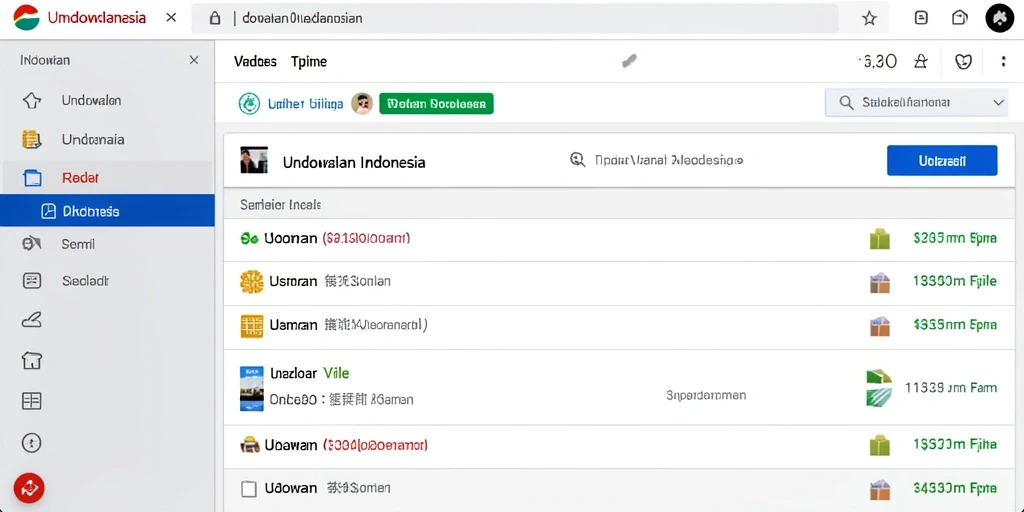Close the Indoonan sidebar panel
This screenshot has width=1024, height=512.
coord(194,60)
